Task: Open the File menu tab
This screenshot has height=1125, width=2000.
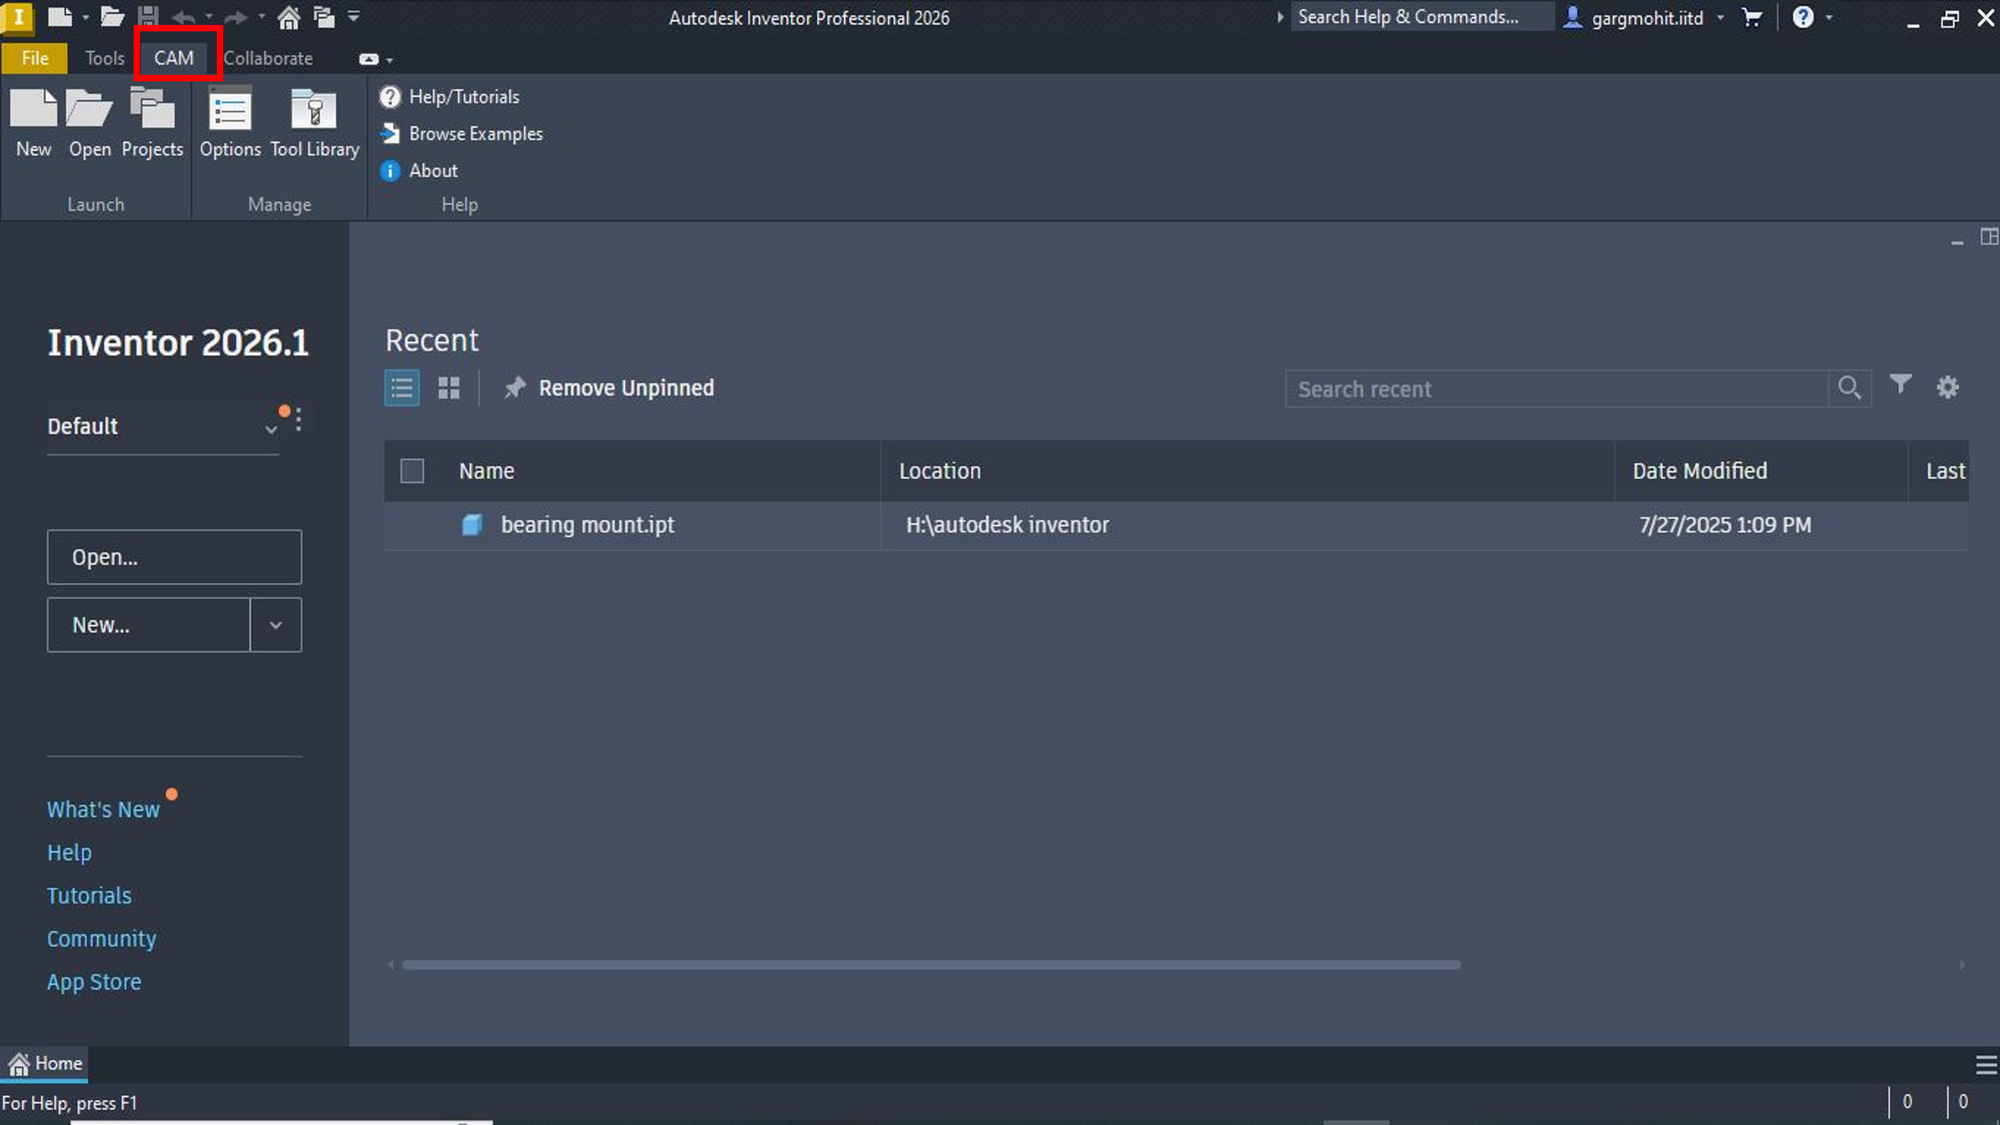Action: click(x=35, y=58)
